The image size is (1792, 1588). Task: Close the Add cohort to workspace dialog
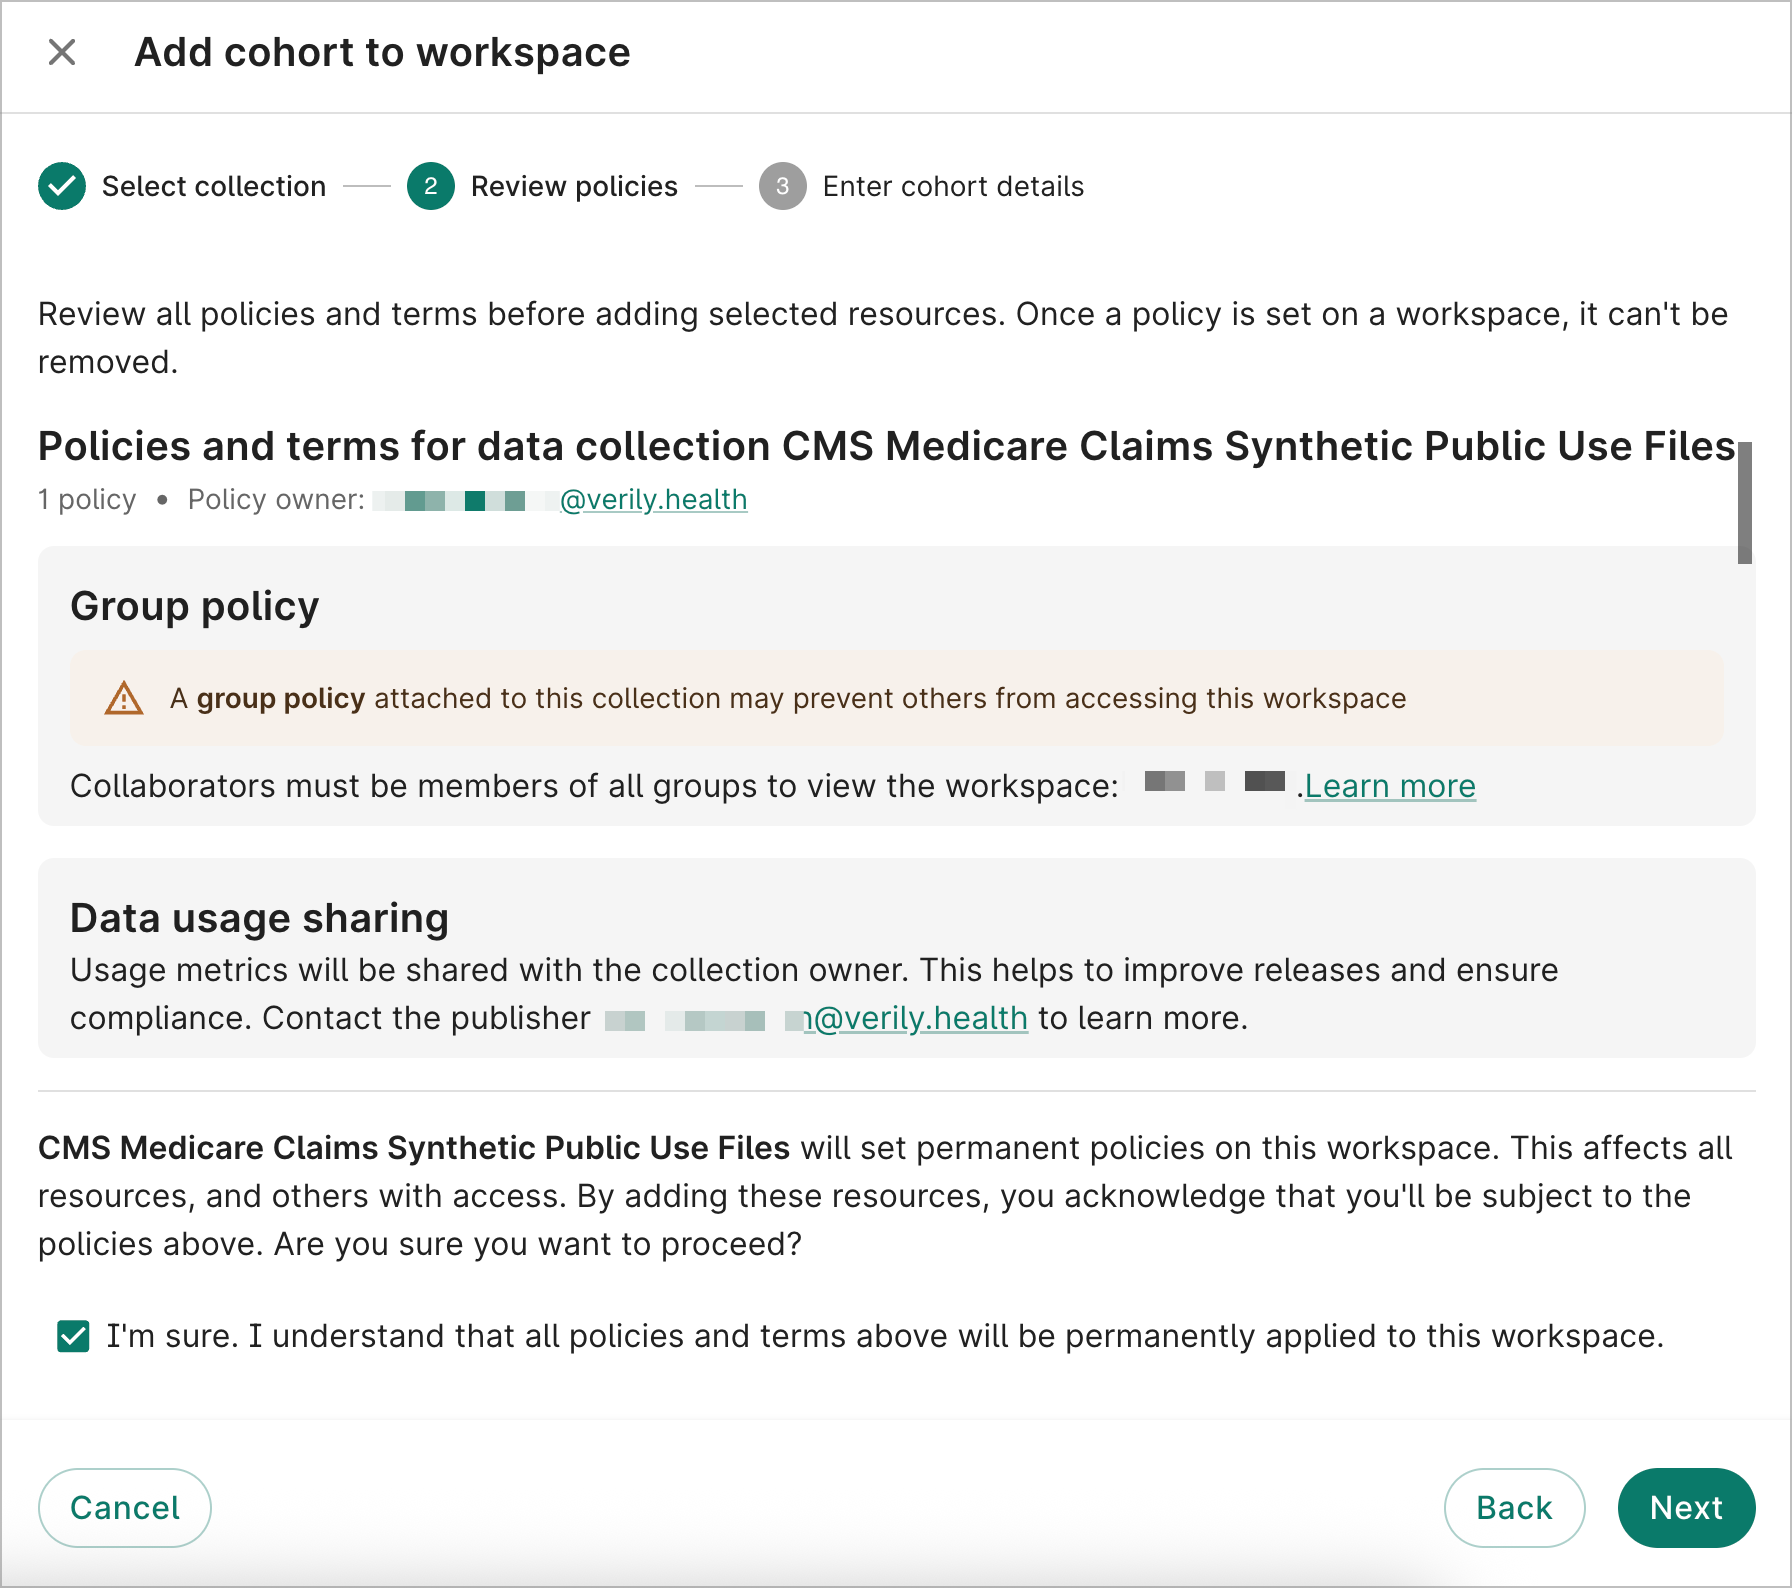(62, 52)
